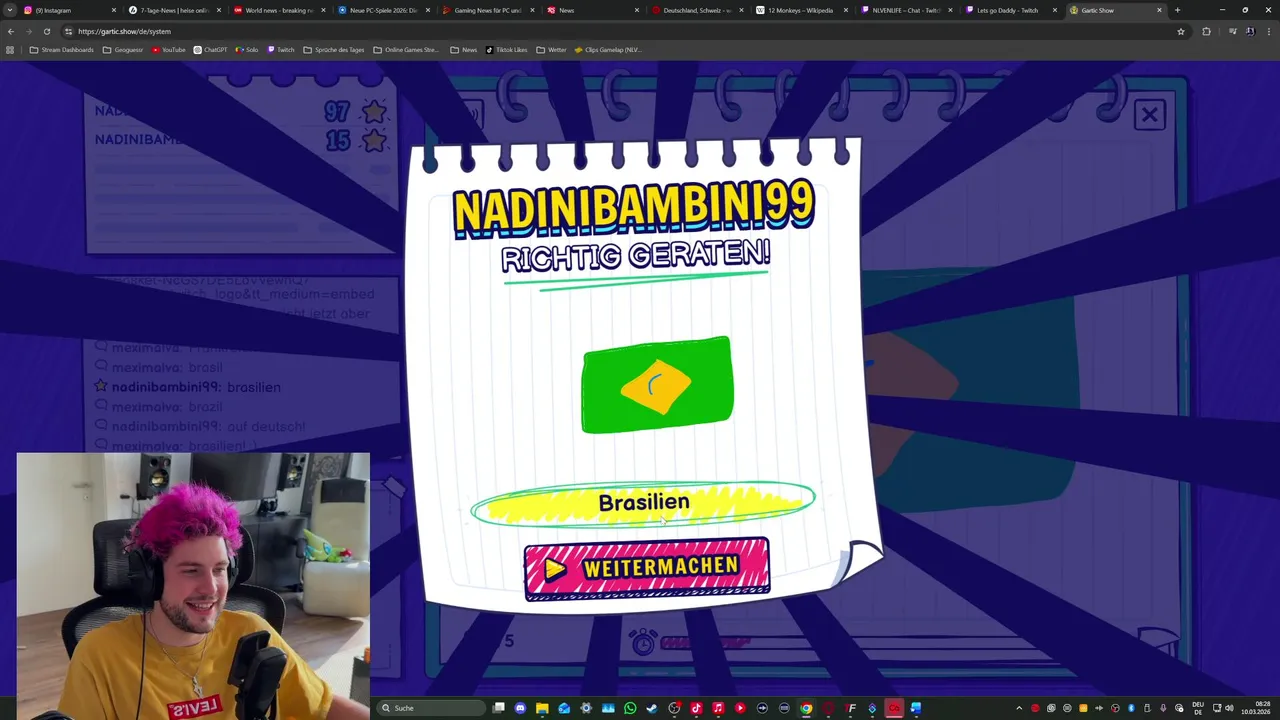Open Google Chrome from the taskbar
1280x720 pixels.
(806, 708)
